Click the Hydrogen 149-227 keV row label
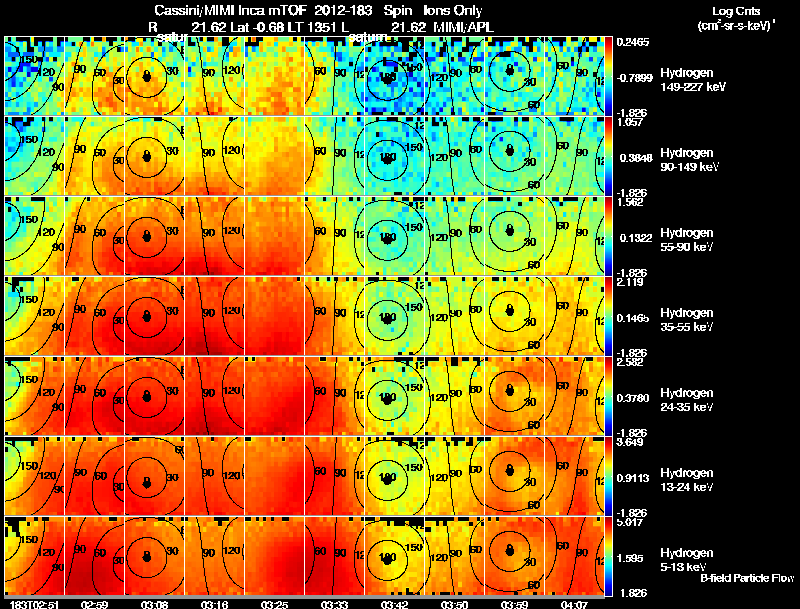The height and width of the screenshot is (609, 800). coord(692,80)
